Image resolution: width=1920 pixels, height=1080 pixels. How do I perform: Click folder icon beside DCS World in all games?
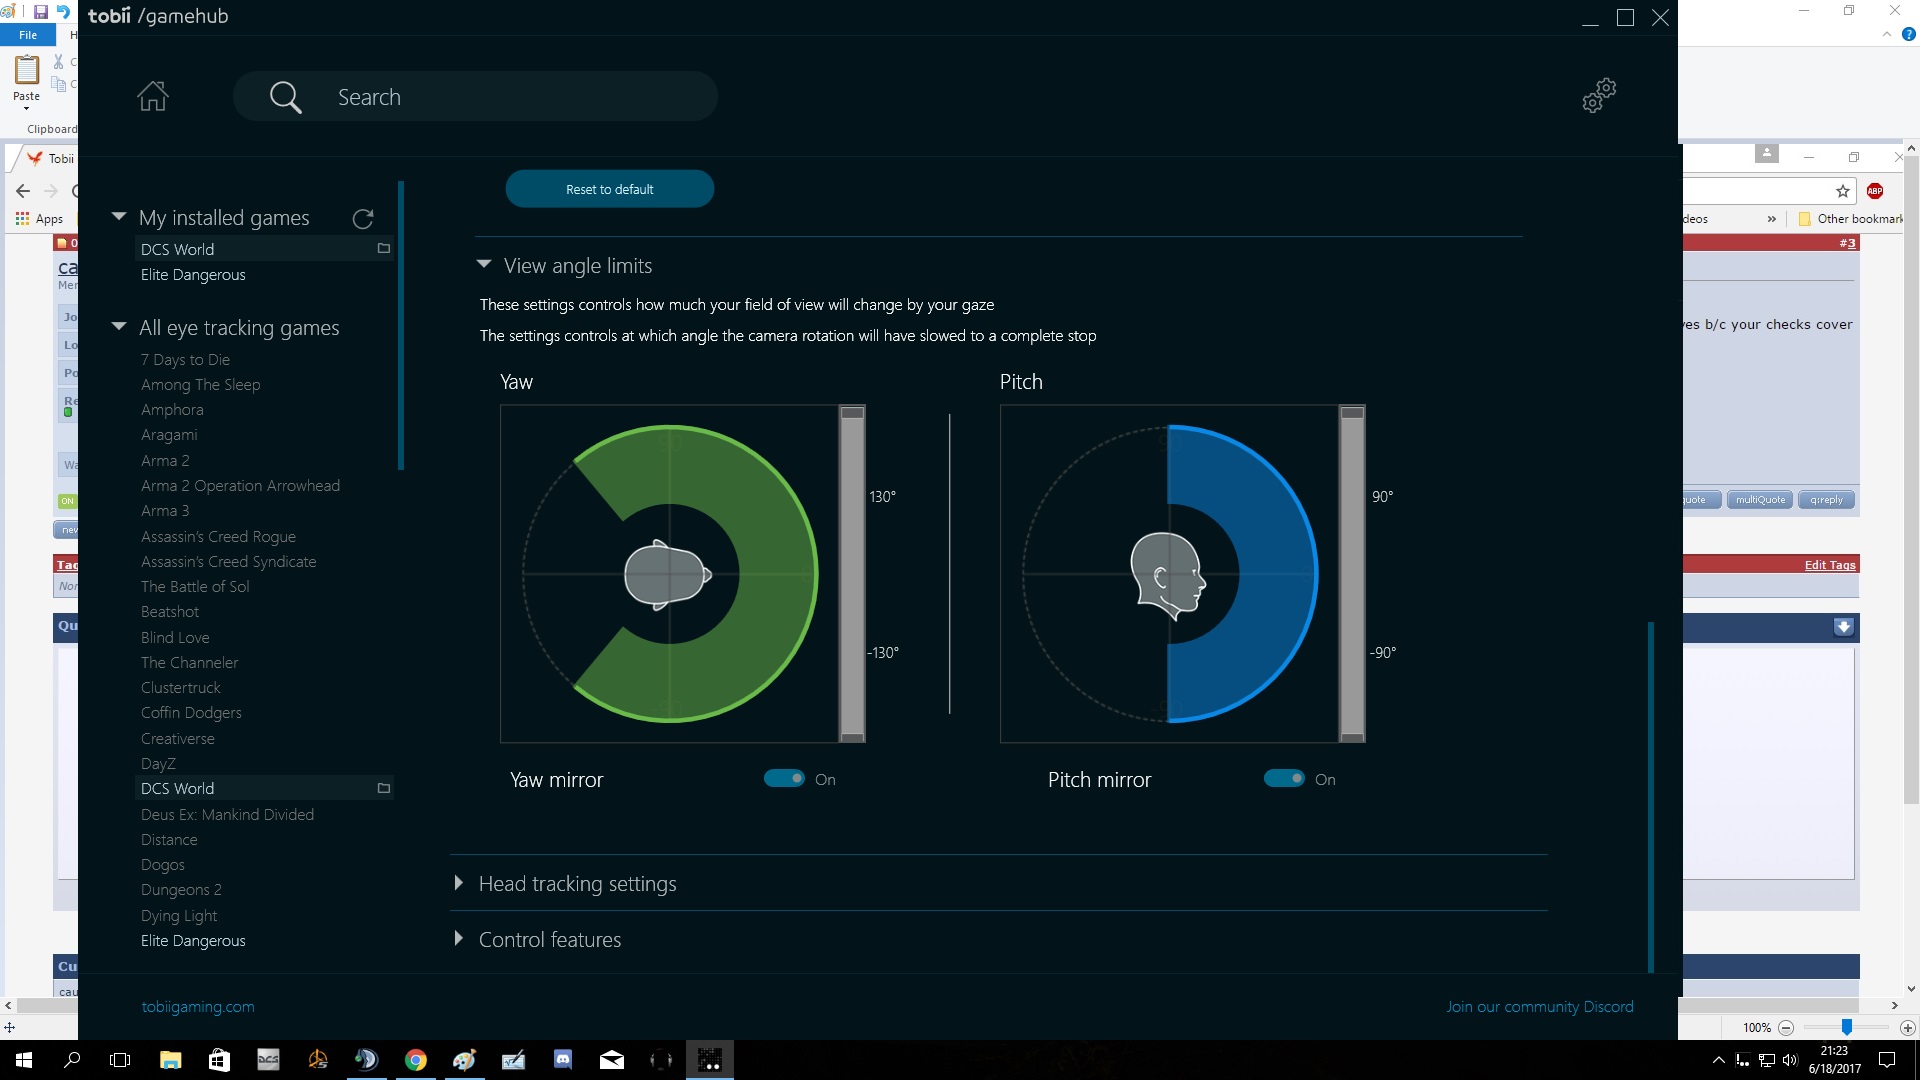click(x=383, y=788)
